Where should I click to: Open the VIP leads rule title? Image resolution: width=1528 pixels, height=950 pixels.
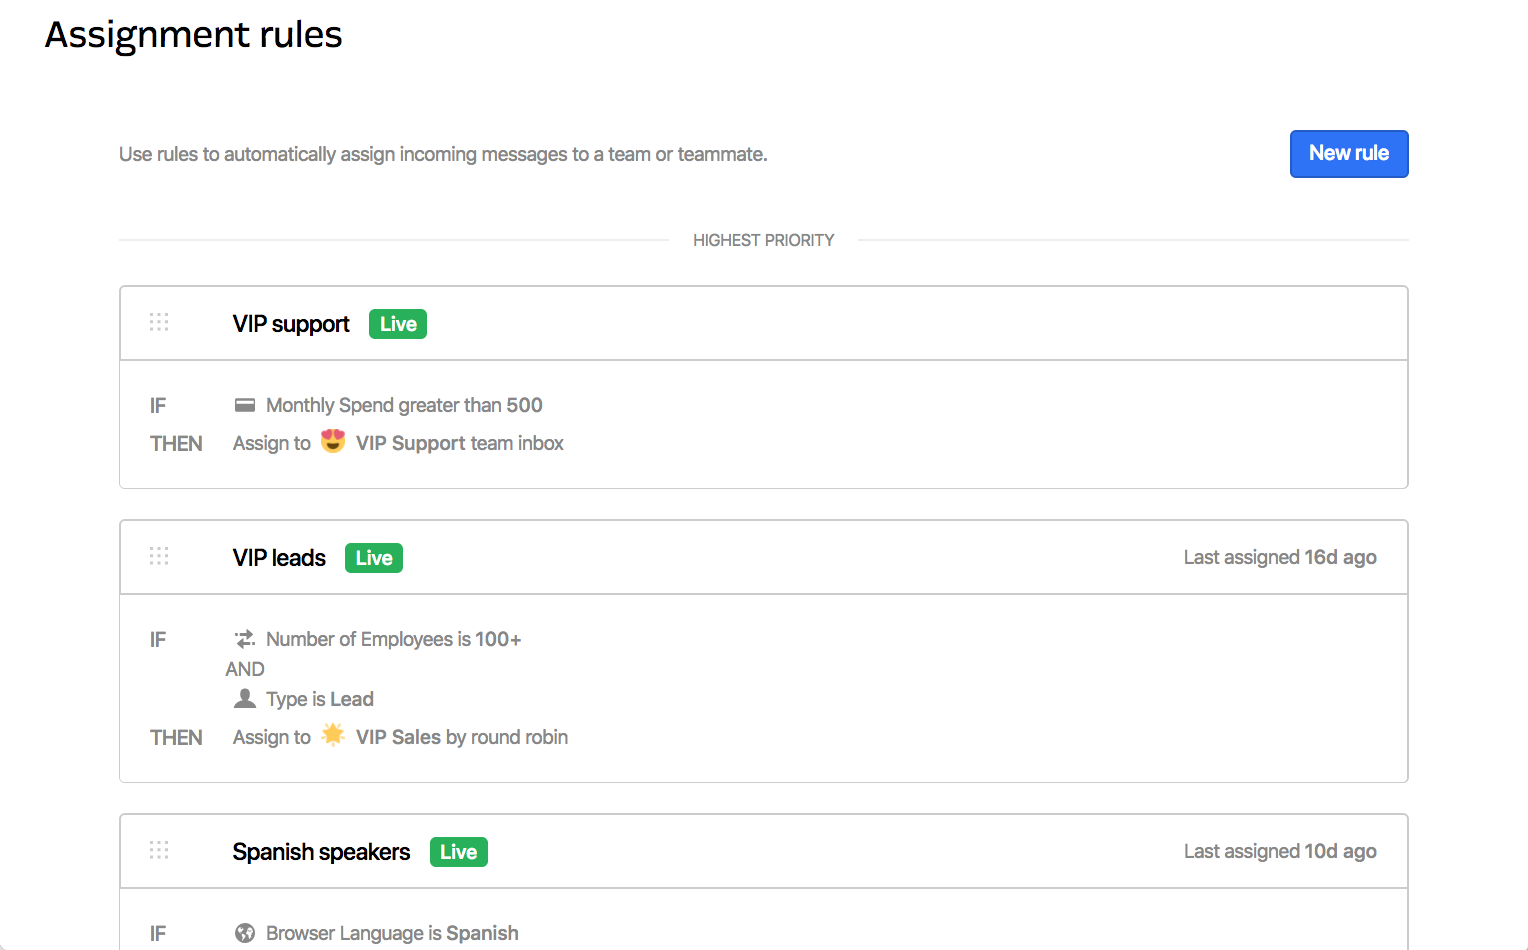tap(279, 558)
